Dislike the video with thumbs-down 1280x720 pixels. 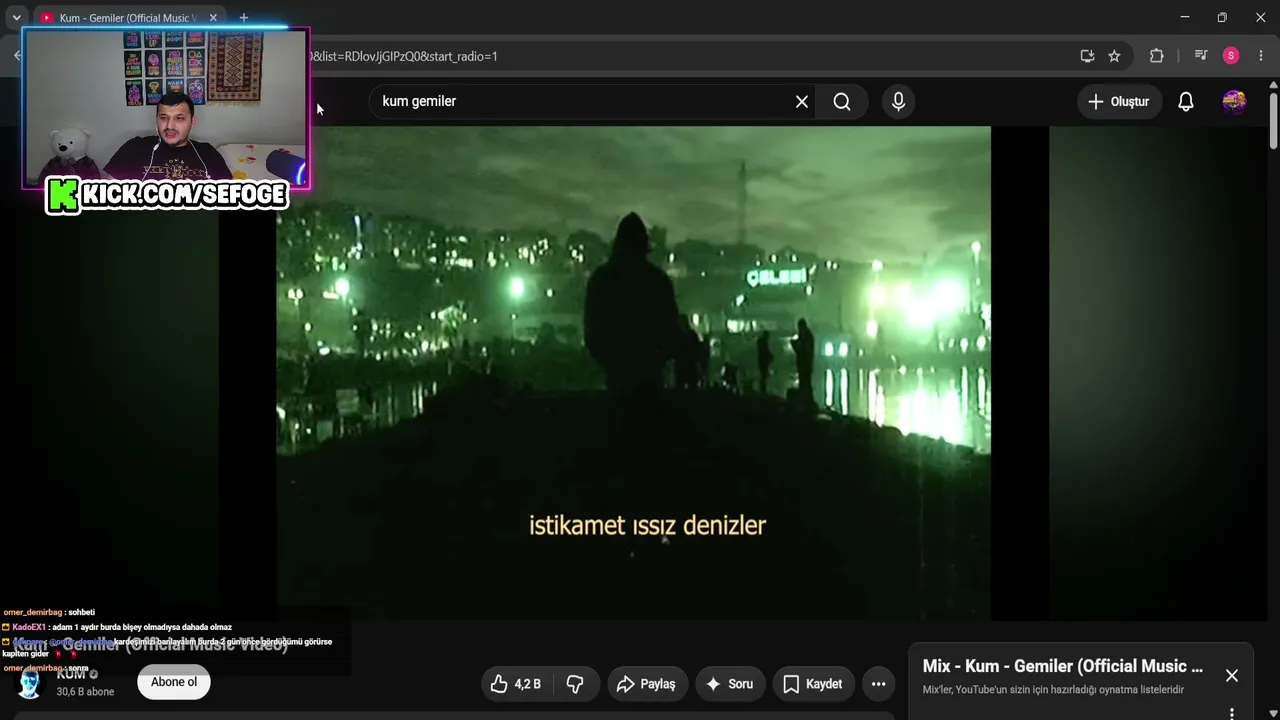(575, 684)
